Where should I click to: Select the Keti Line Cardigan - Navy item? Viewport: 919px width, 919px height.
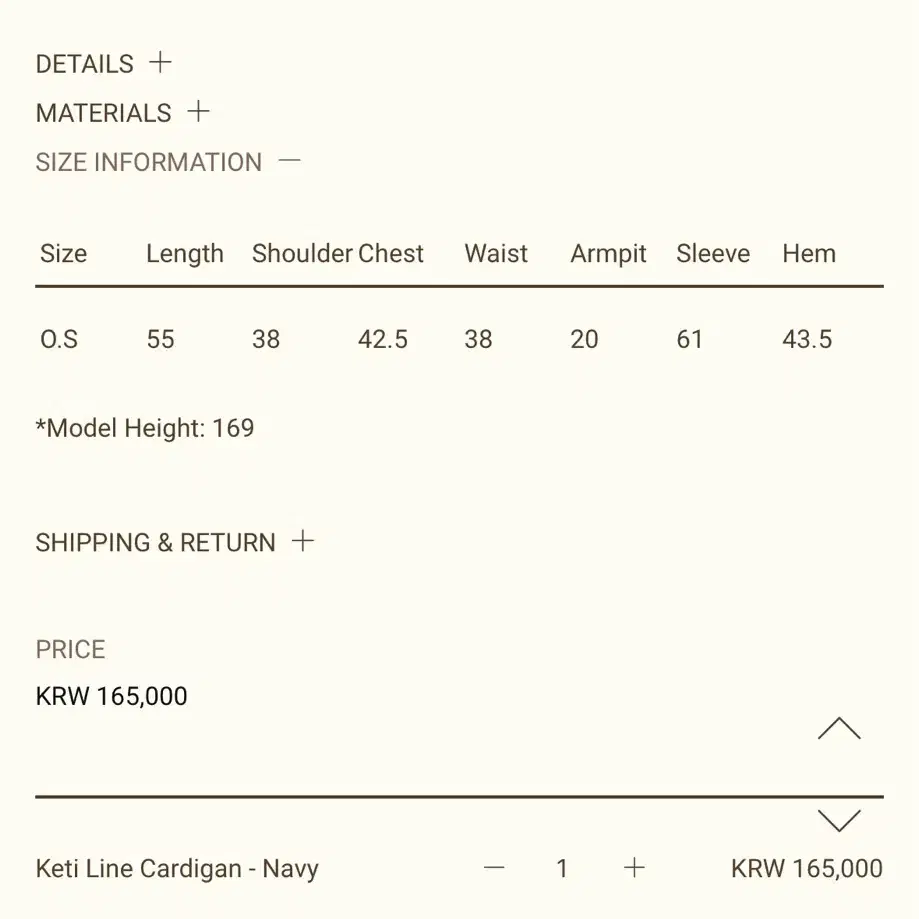pos(177,869)
